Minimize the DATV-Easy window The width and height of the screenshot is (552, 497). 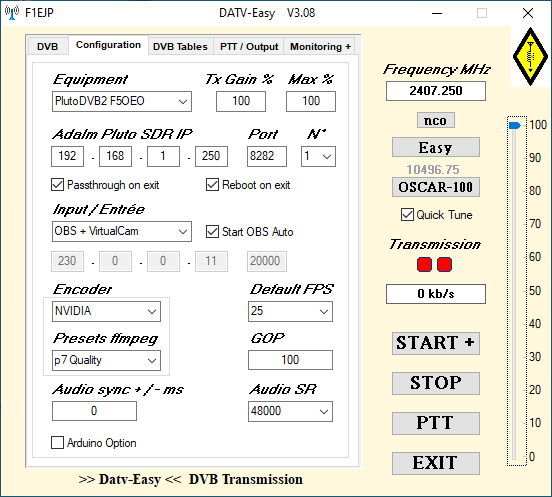pyautogui.click(x=437, y=13)
